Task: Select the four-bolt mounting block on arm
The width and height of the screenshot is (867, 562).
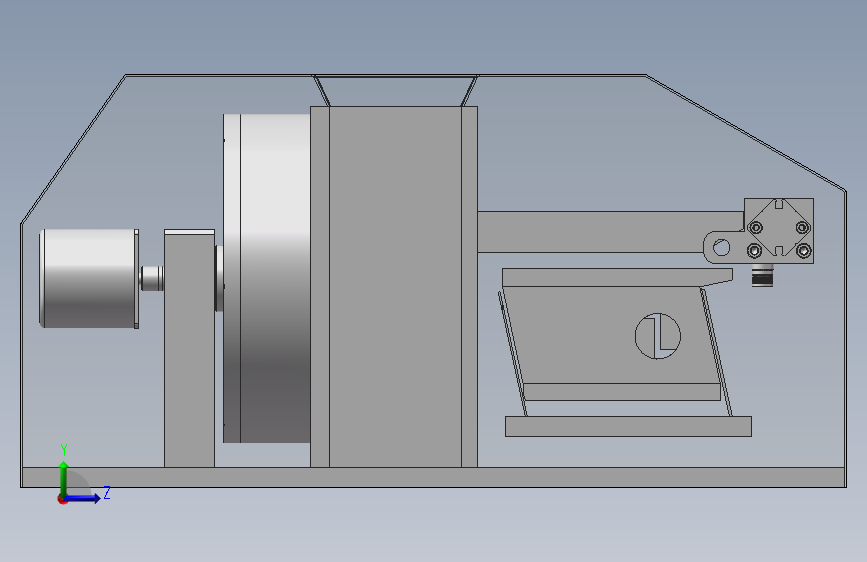Action: (779, 231)
